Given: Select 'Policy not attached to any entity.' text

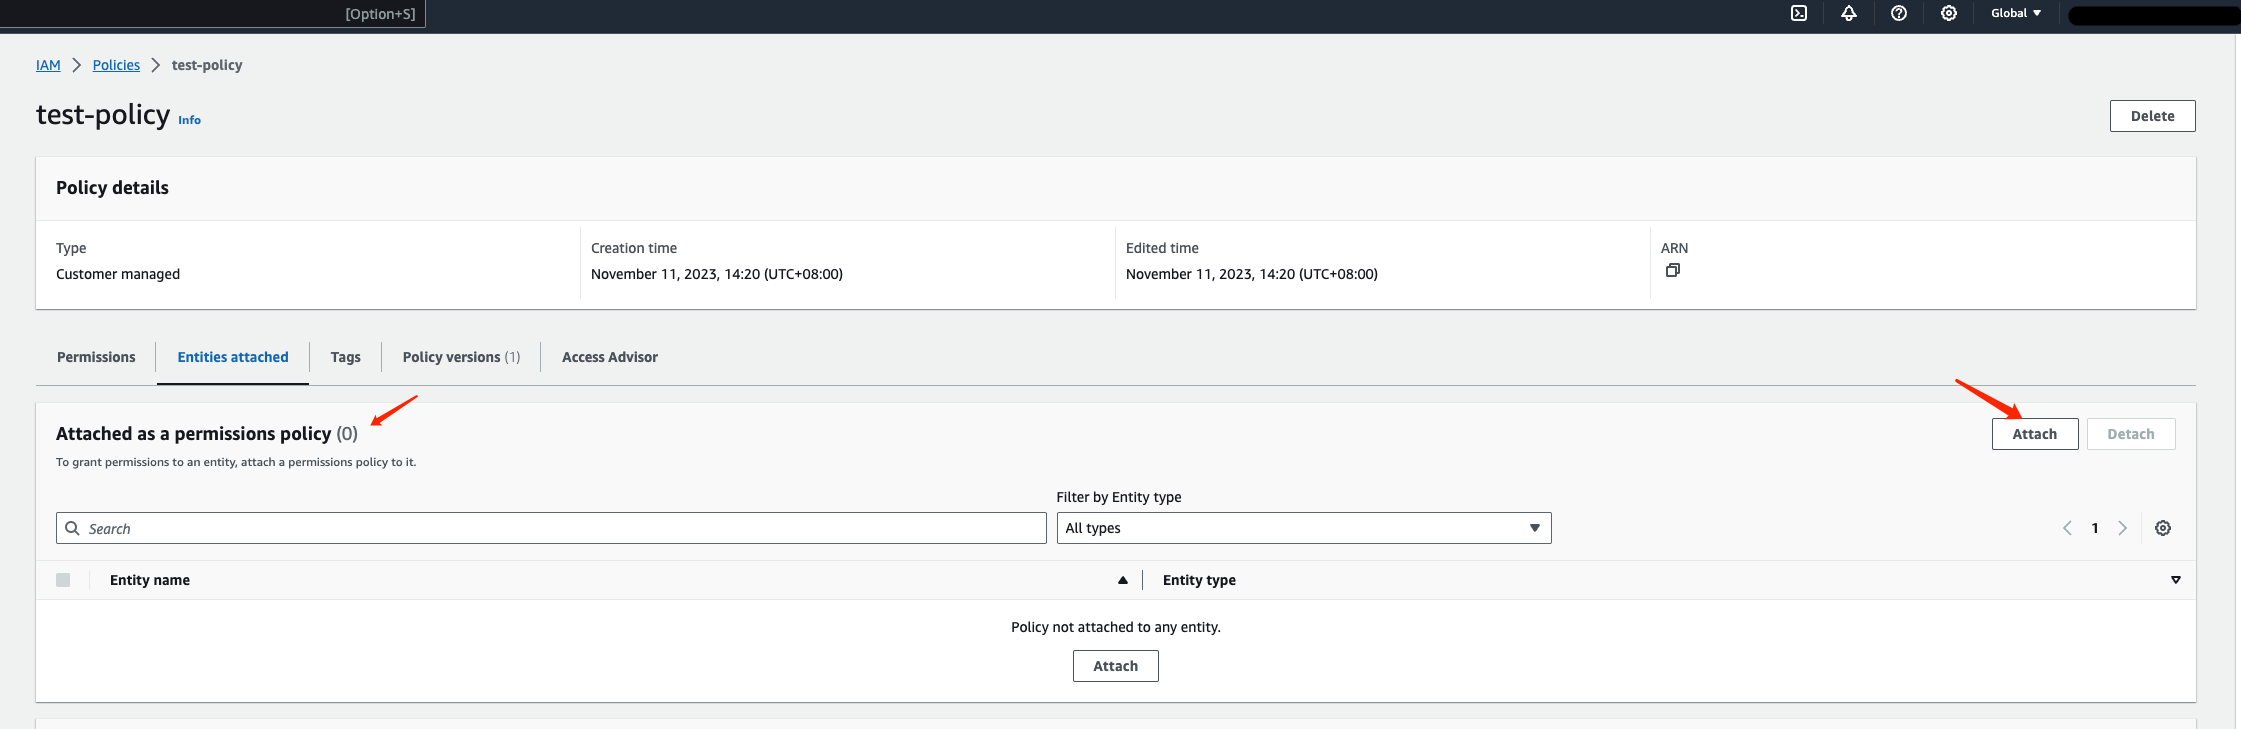Looking at the screenshot, I should tap(1116, 627).
